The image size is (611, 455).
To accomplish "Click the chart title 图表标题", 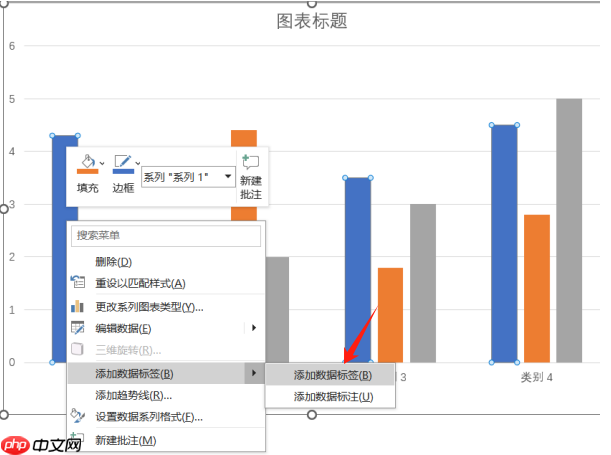I will coord(312,21).
